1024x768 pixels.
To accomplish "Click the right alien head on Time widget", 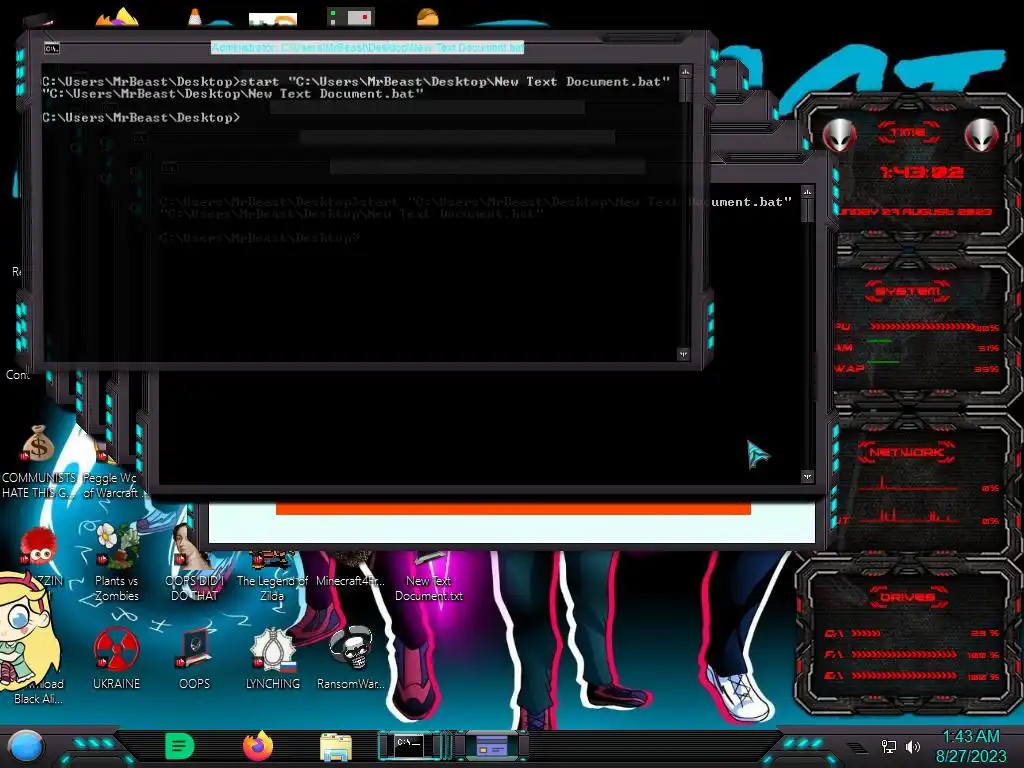I will point(981,136).
